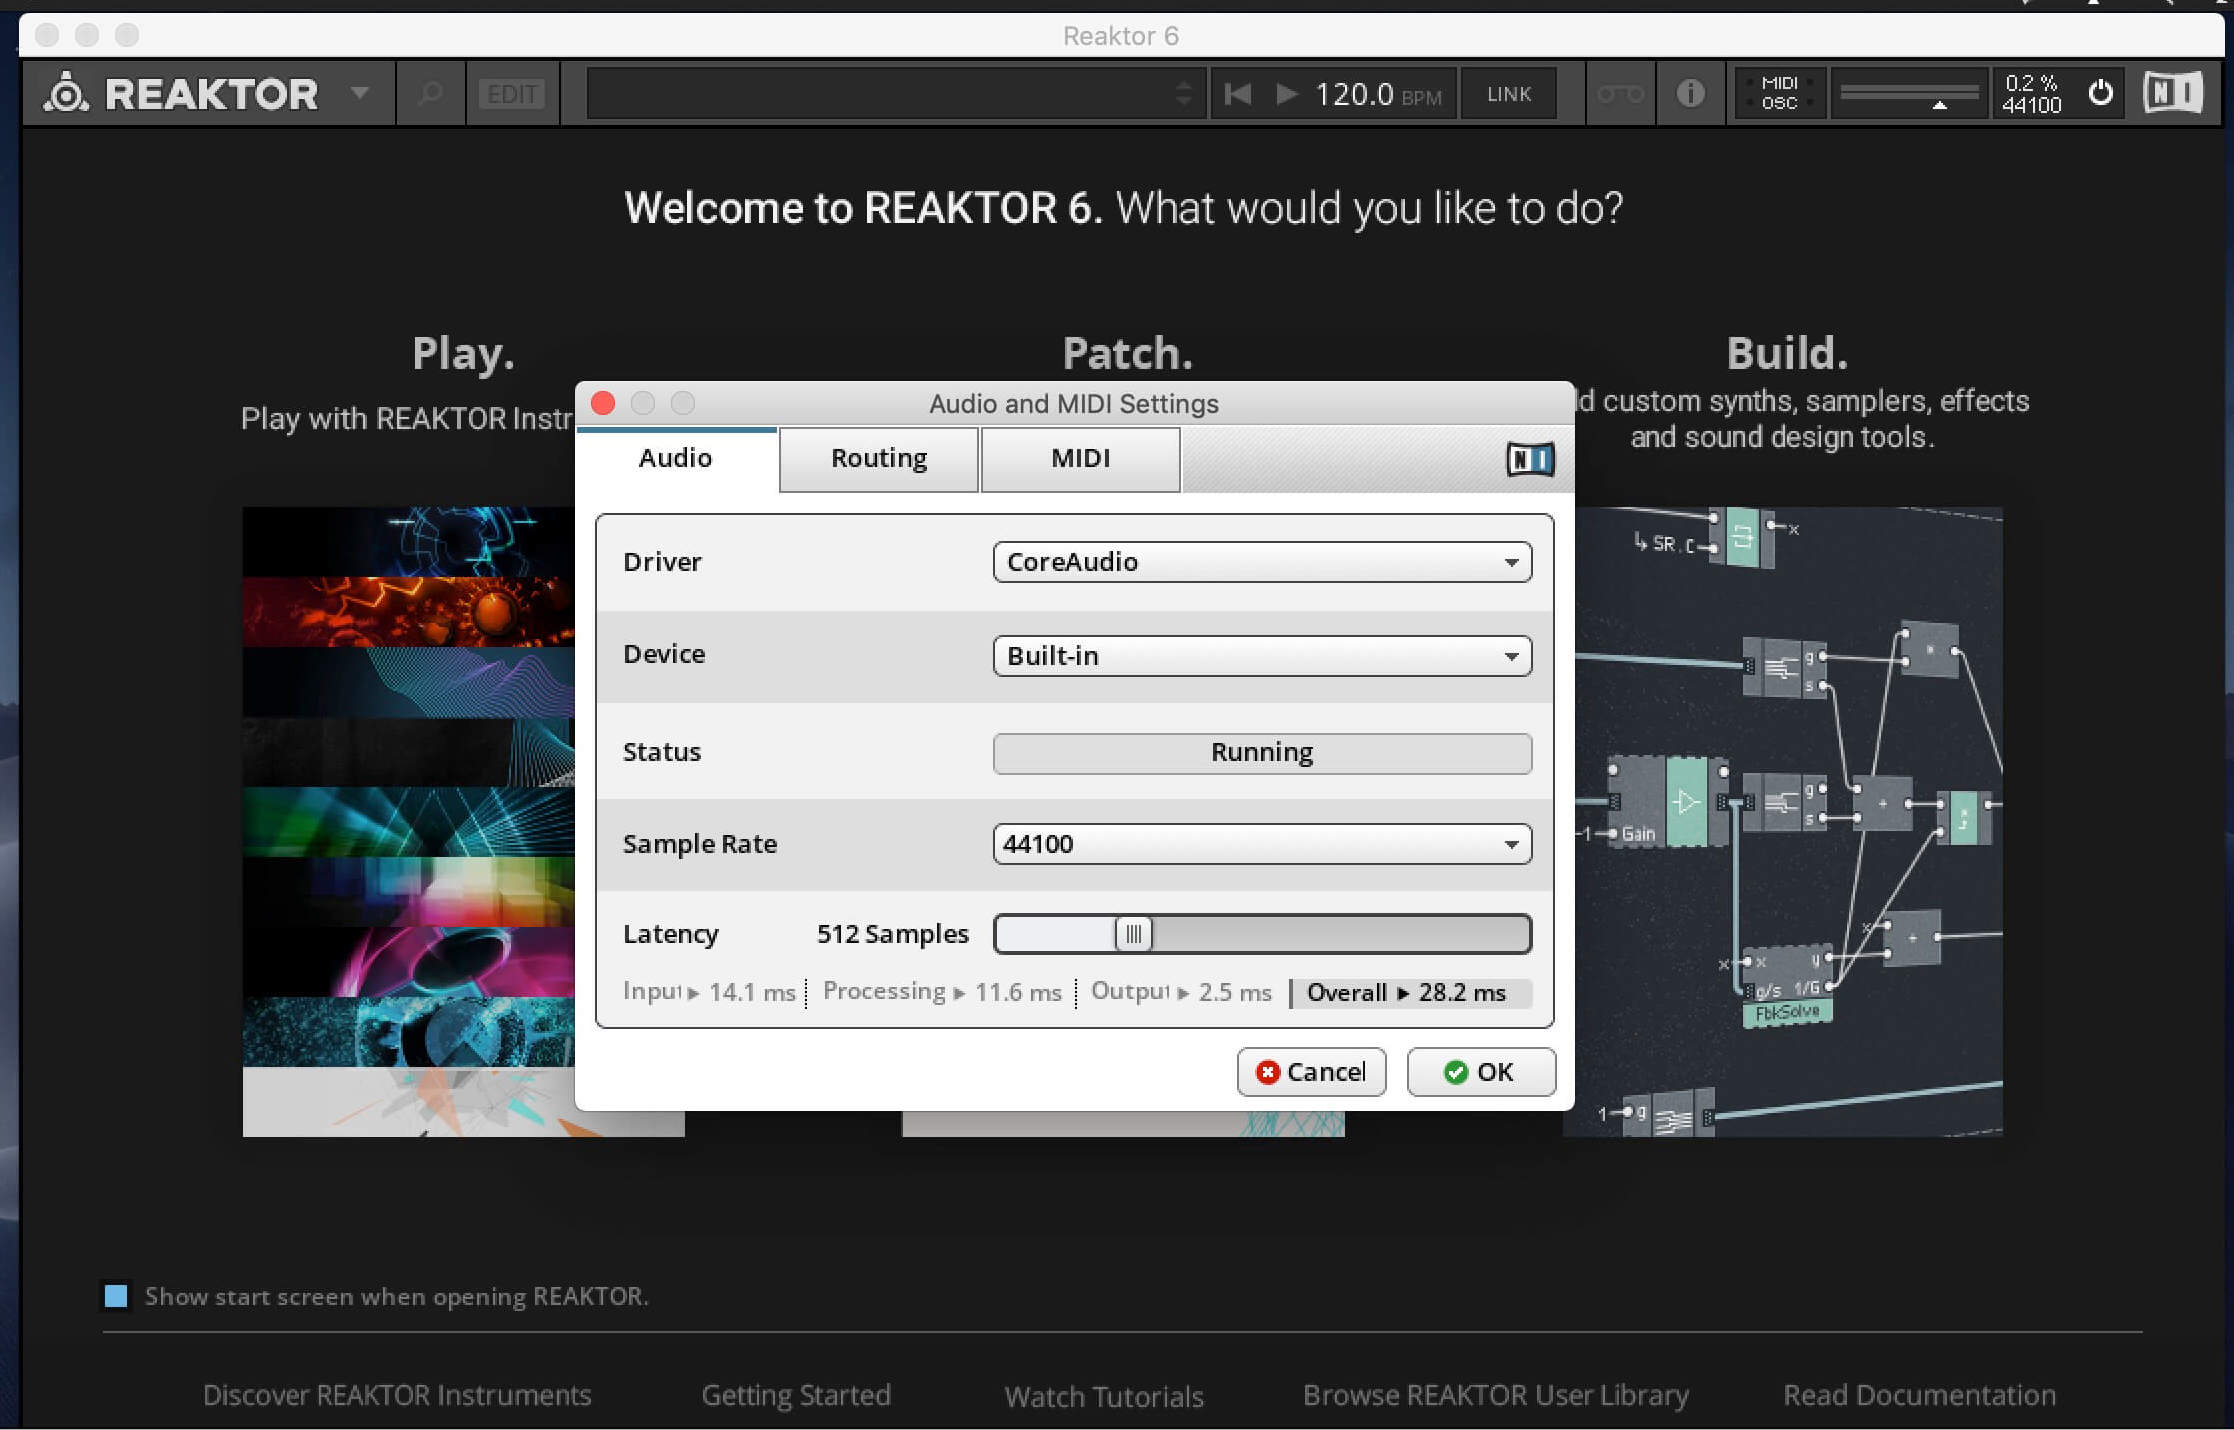Image resolution: width=2234 pixels, height=1430 pixels.
Task: Click the Play. heading
Action: click(x=464, y=353)
